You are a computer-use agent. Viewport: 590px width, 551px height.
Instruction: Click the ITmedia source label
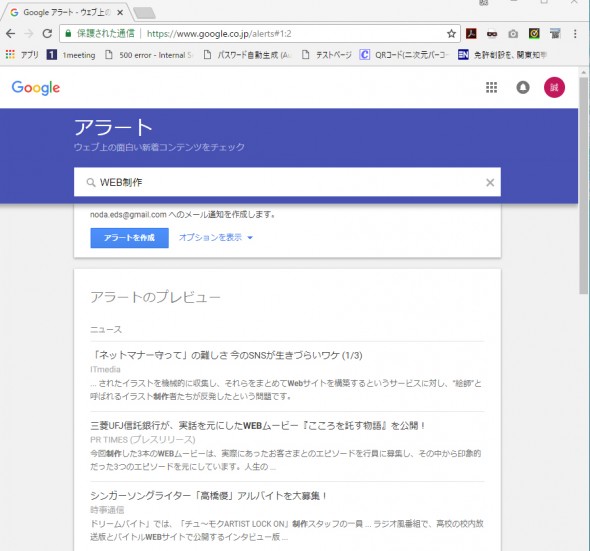click(105, 369)
